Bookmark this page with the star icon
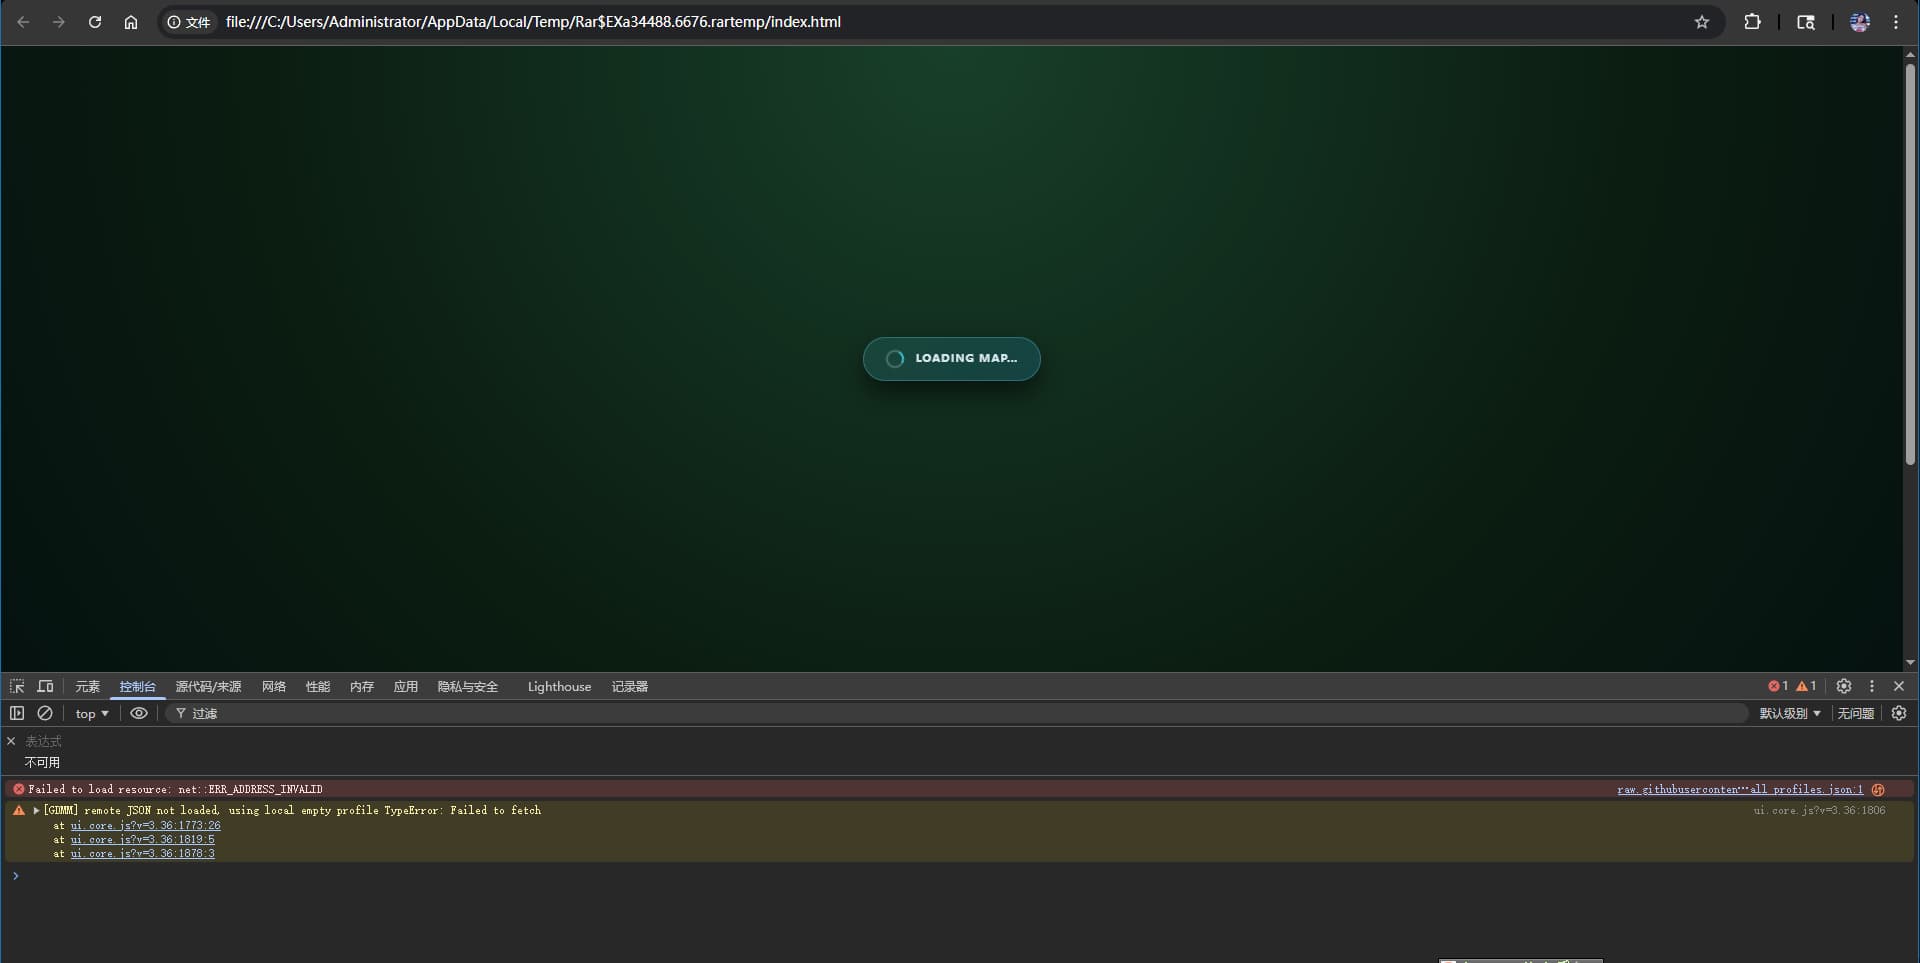The width and height of the screenshot is (1920, 963). coord(1702,22)
